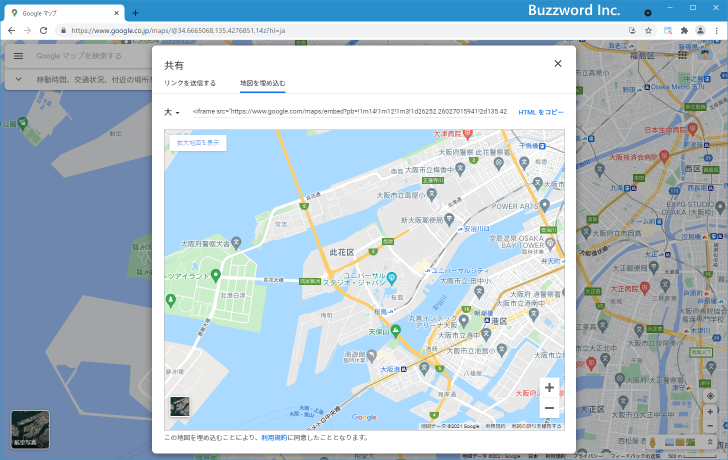Viewport: 728px width, 460px height.
Task: Click HTML をコピー link
Action: [x=541, y=112]
